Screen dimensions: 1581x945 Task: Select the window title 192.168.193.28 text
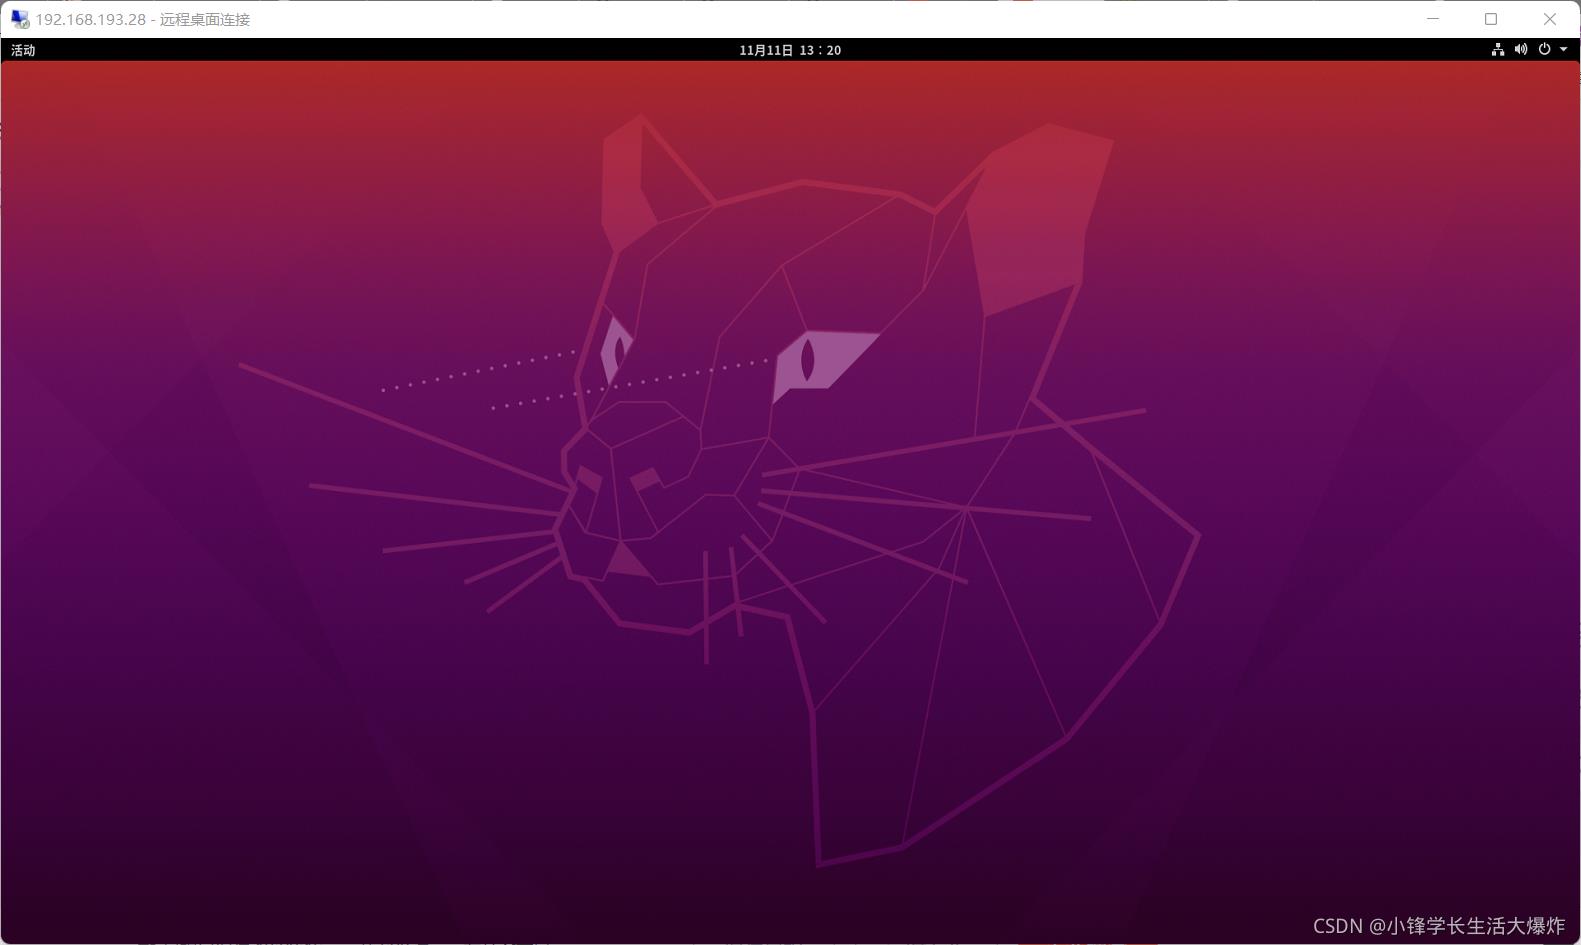[x=91, y=20]
